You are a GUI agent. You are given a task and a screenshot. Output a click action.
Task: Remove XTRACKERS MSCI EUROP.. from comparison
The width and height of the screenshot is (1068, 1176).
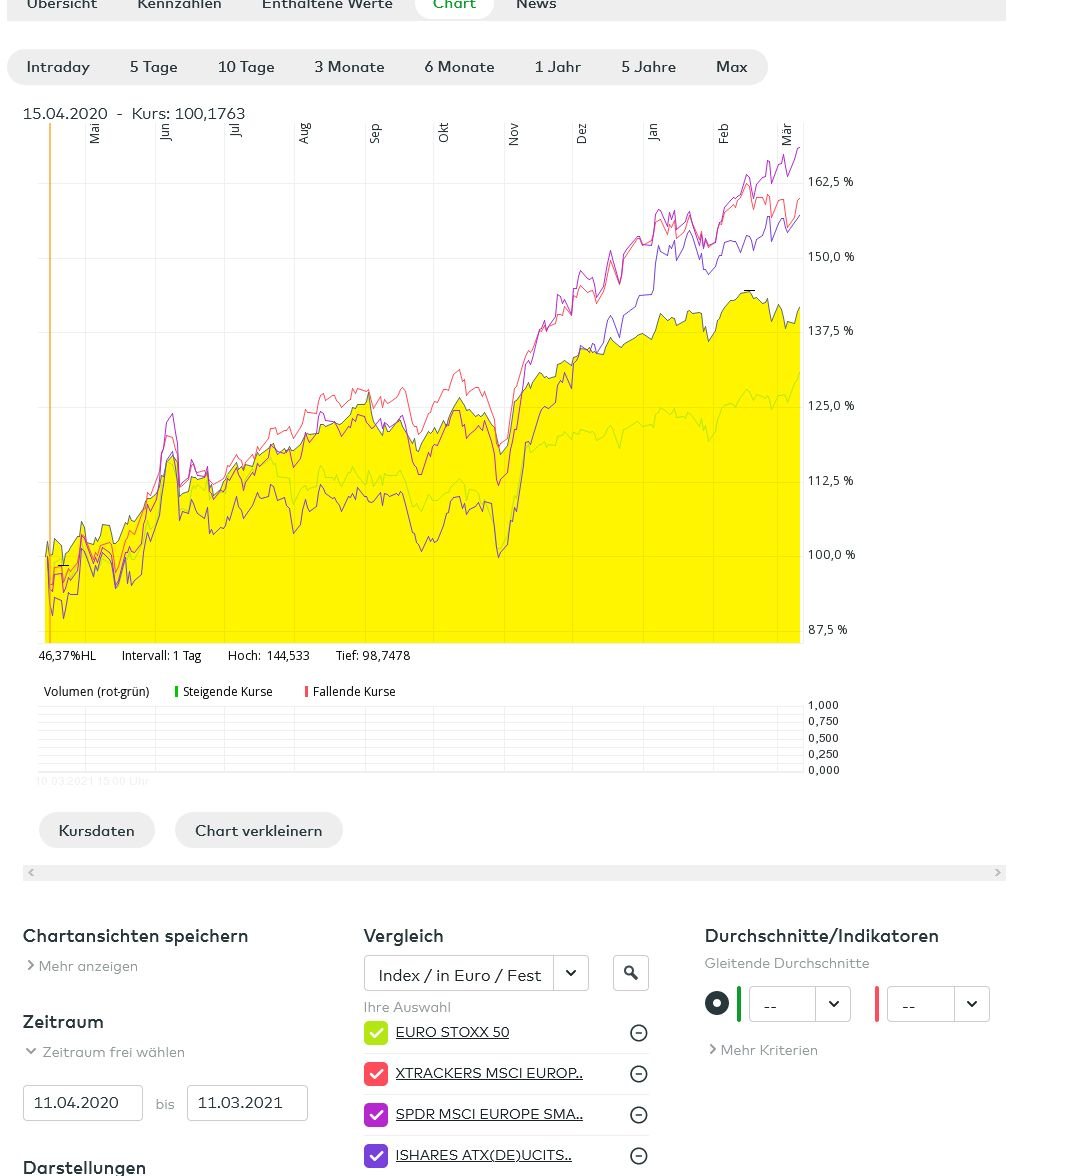tap(638, 1074)
